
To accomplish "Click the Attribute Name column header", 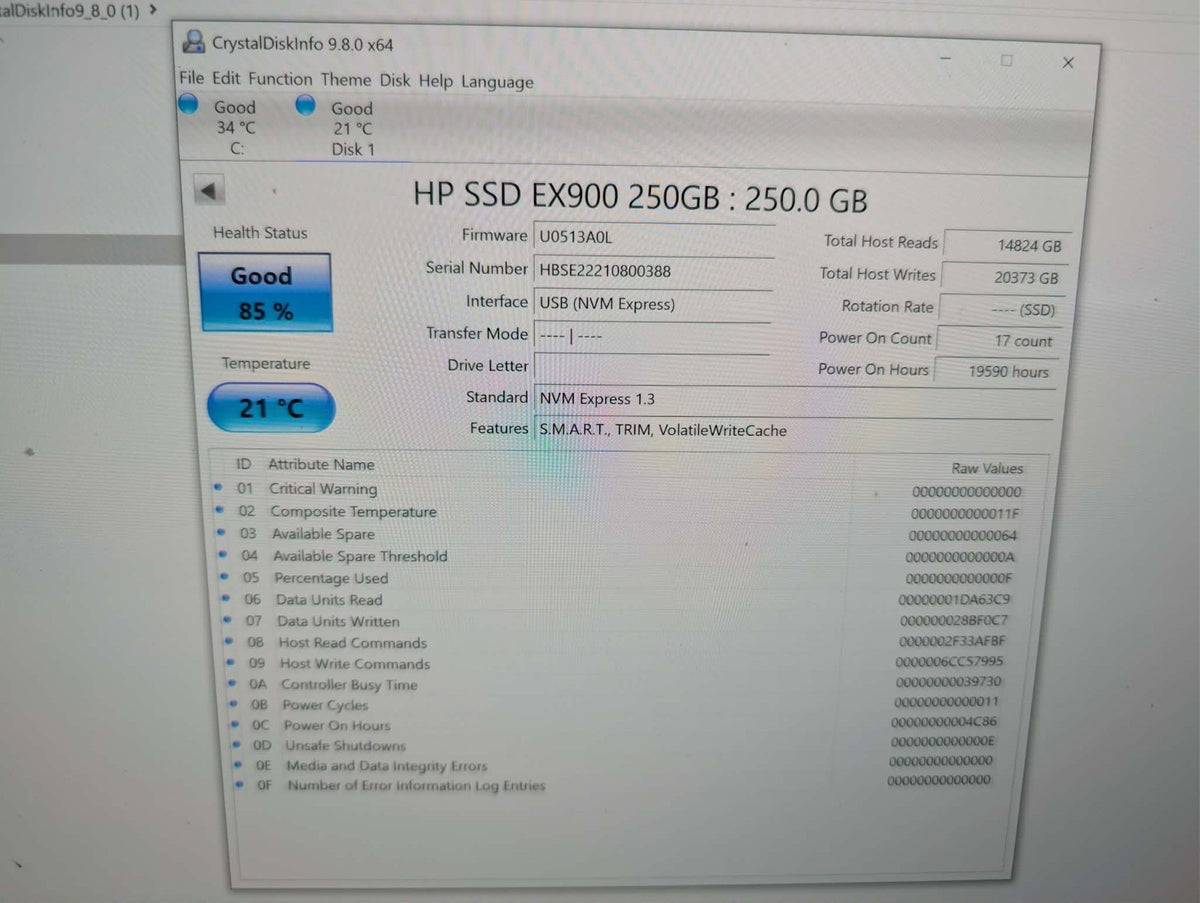I will coord(321,465).
